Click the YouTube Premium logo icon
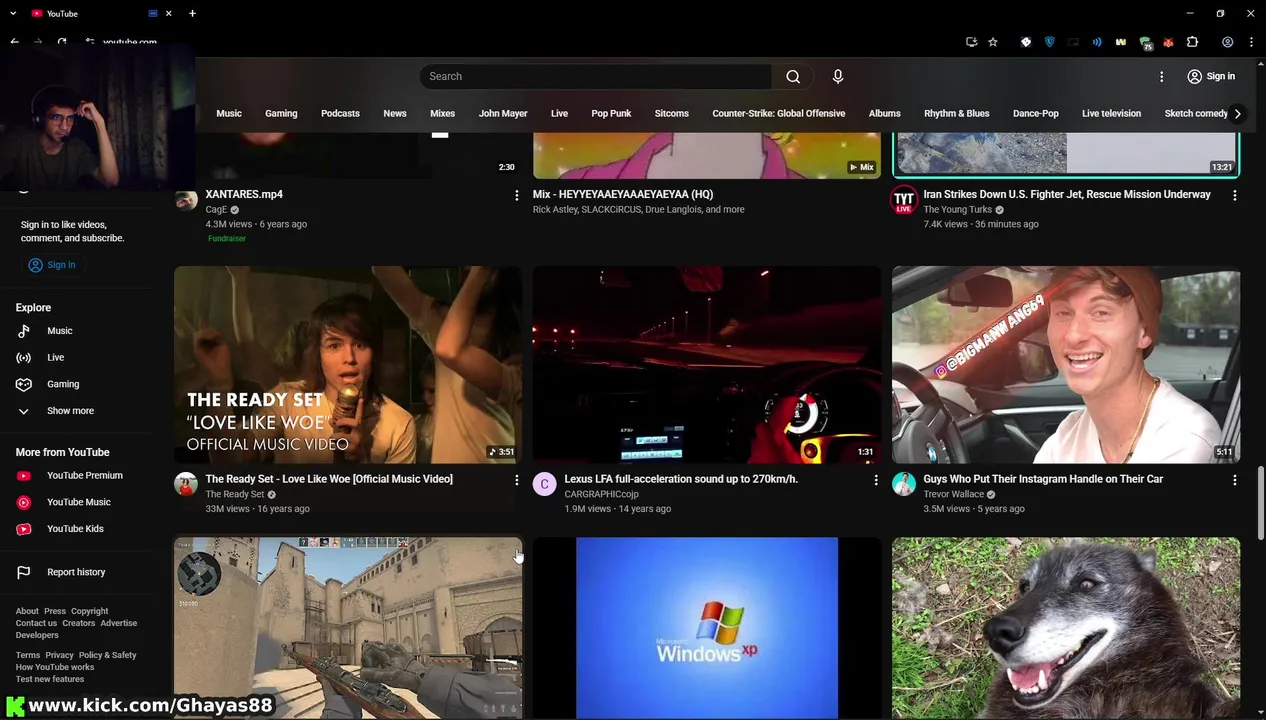This screenshot has width=1266, height=720. (24, 476)
